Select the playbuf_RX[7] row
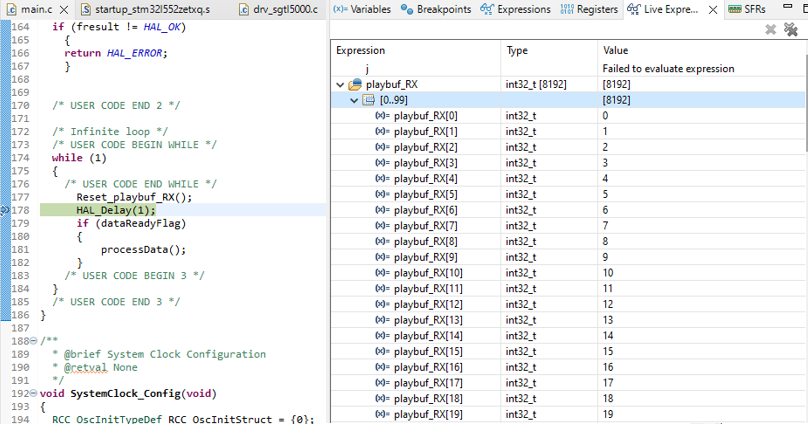Viewport: 808px width, 445px height. click(x=567, y=226)
